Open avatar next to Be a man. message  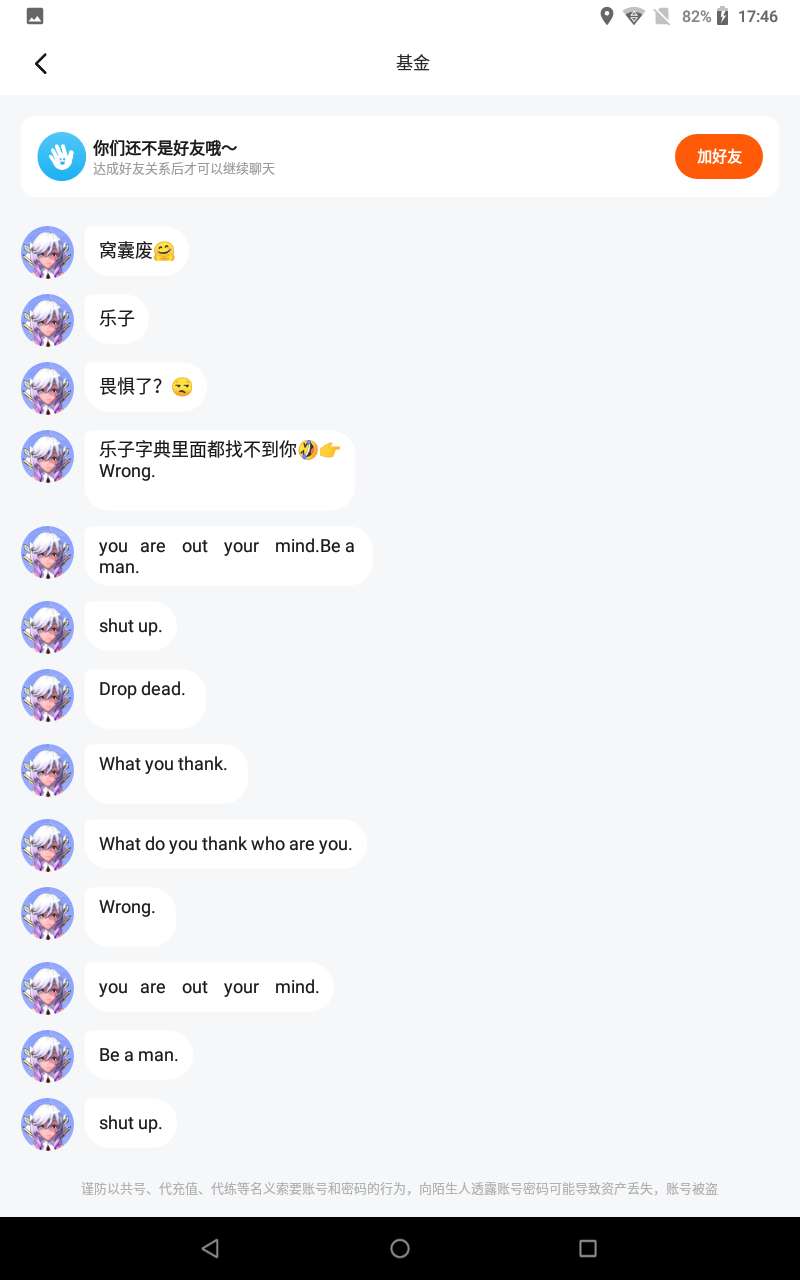(x=48, y=1056)
